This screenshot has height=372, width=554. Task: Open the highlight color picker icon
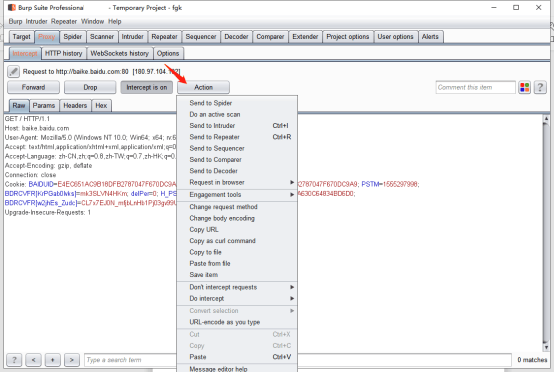click(x=525, y=87)
